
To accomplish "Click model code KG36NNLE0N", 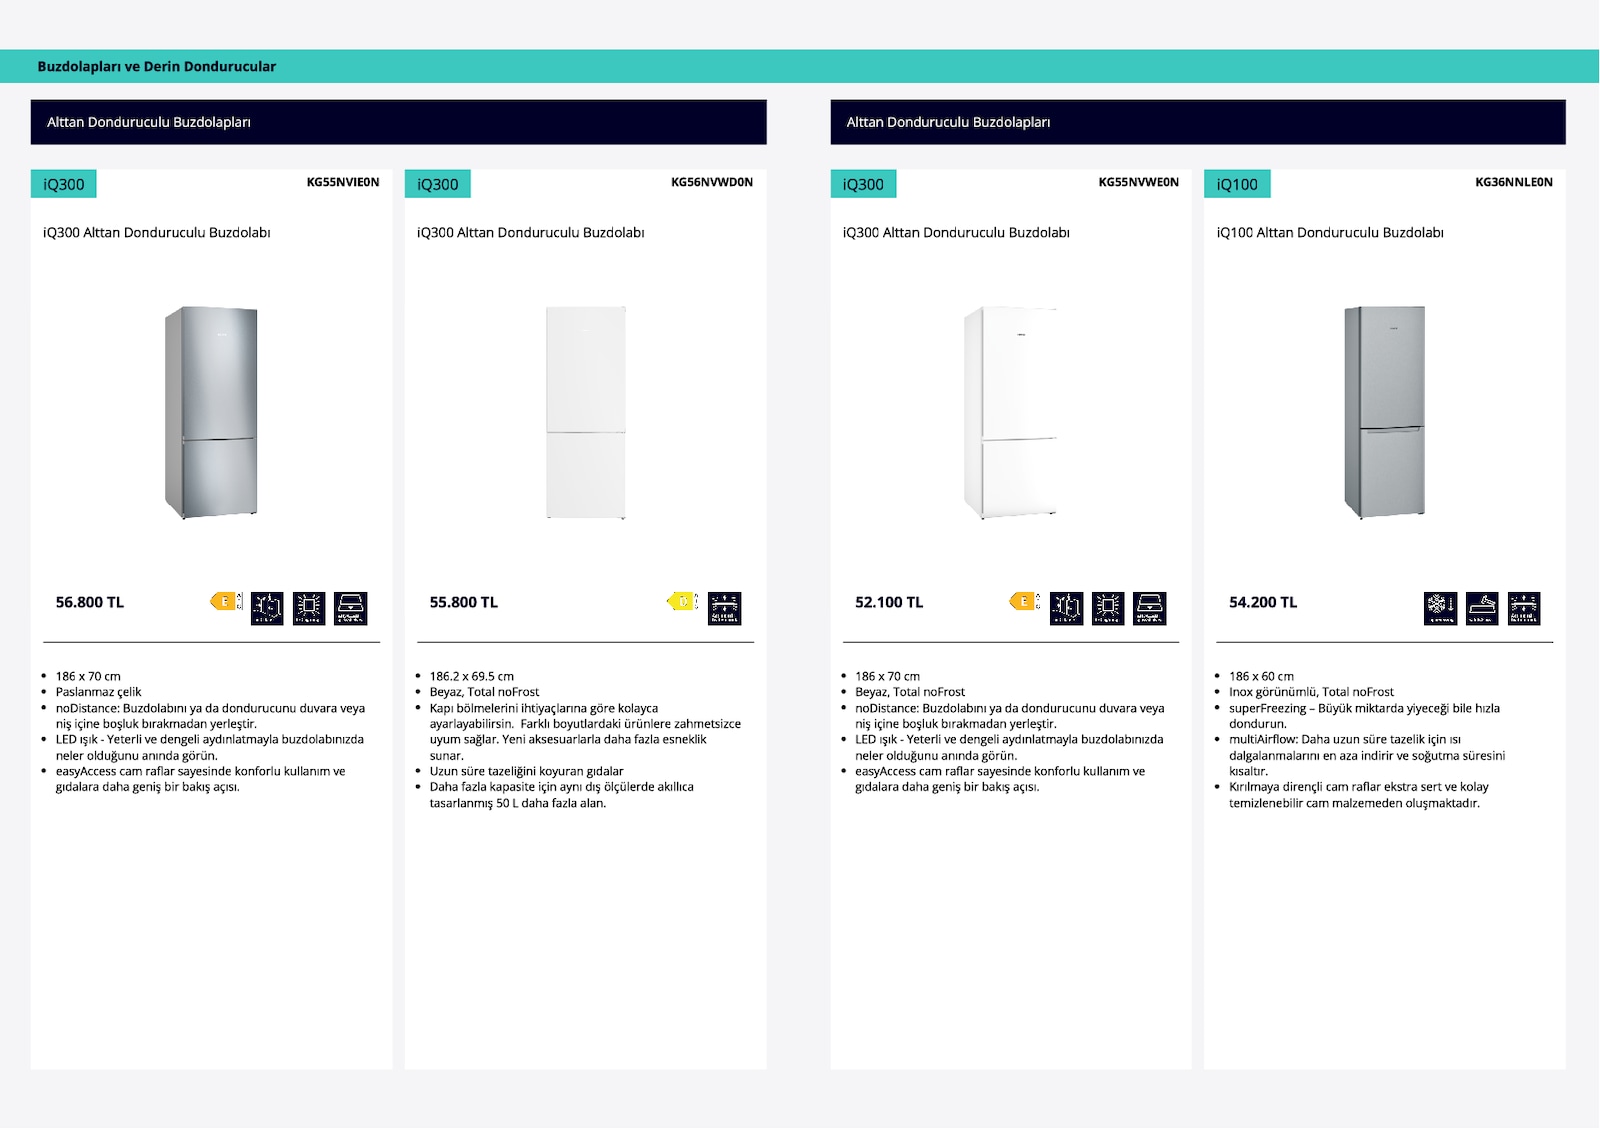I will 1514,182.
